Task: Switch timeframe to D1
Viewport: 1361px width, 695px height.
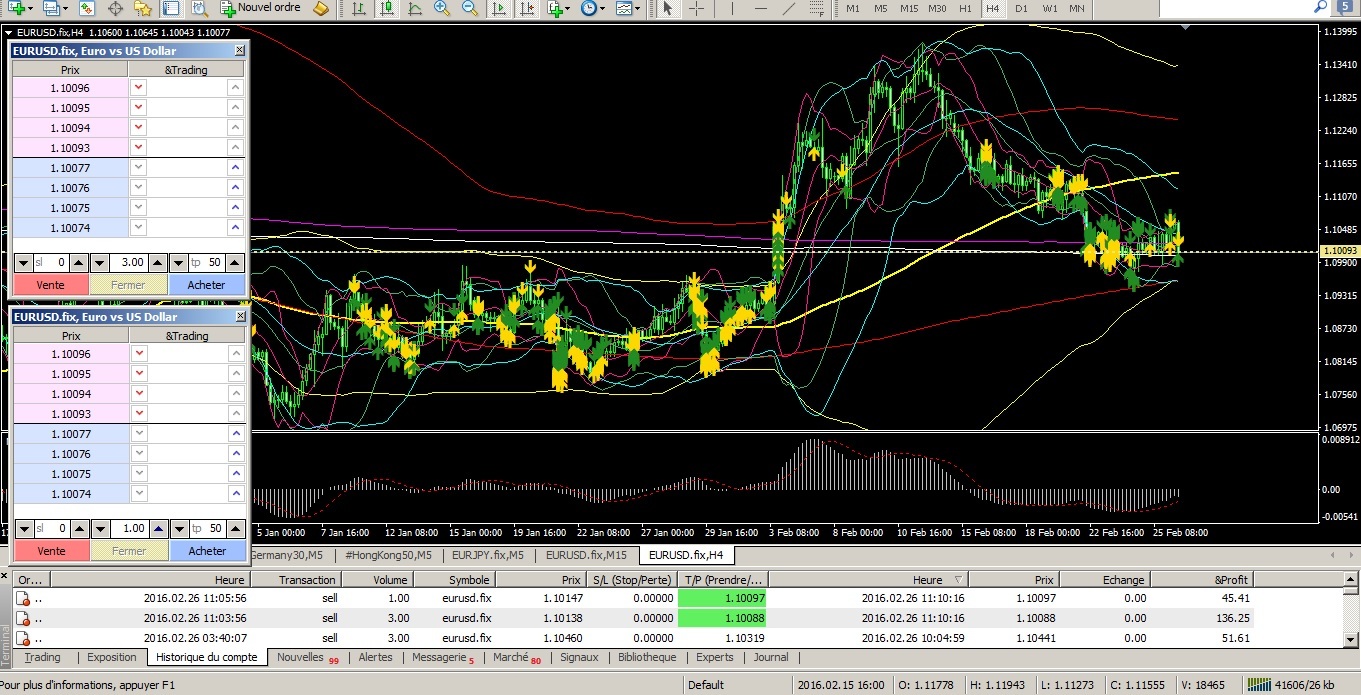Action: pyautogui.click(x=1021, y=9)
